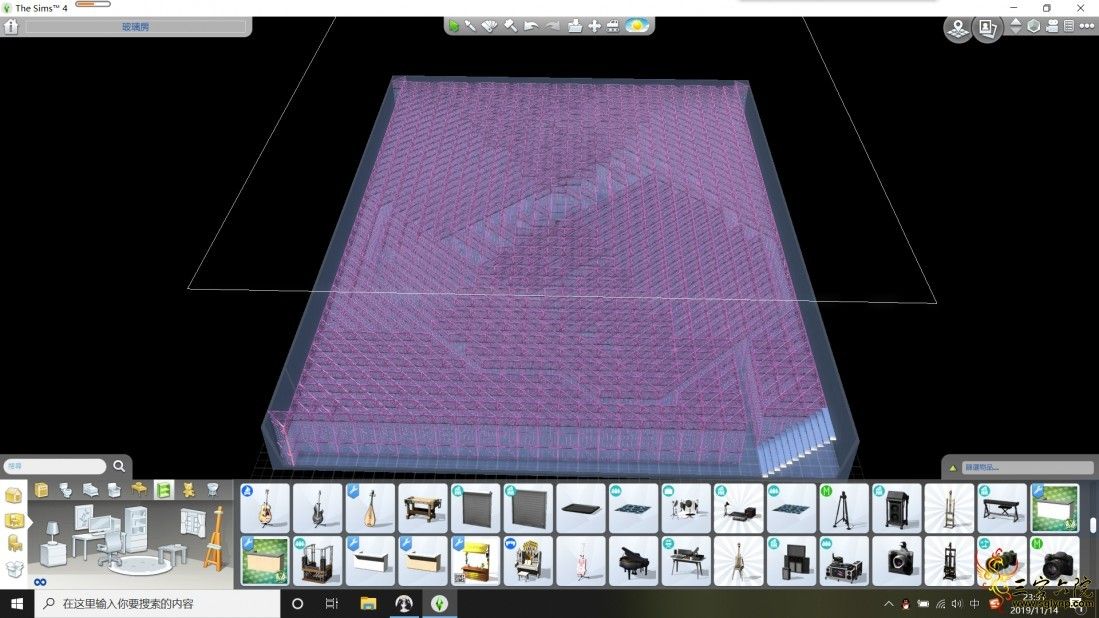The height and width of the screenshot is (618, 1099).
Task: Choose the camera tripod item
Action: coord(844,507)
